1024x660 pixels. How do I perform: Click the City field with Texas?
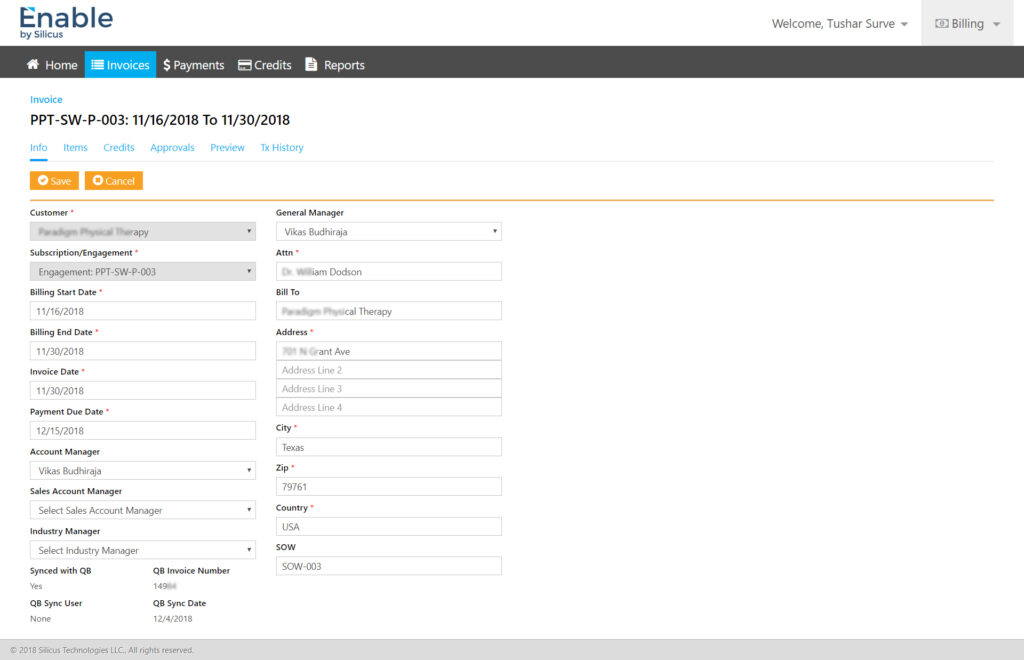[389, 447]
